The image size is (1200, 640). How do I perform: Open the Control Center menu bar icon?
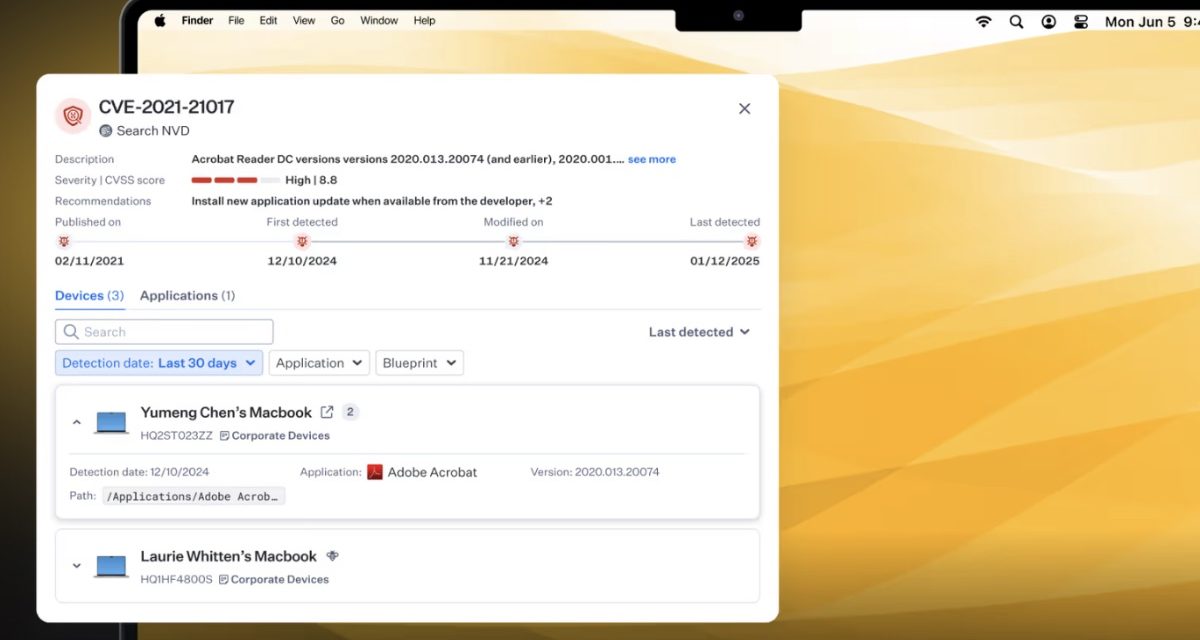point(1080,21)
